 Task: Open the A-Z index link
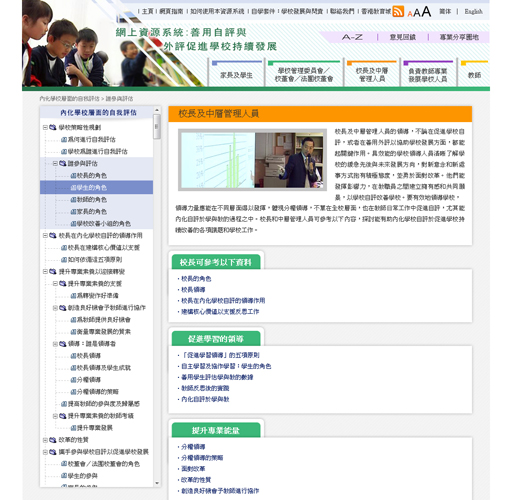tap(352, 37)
